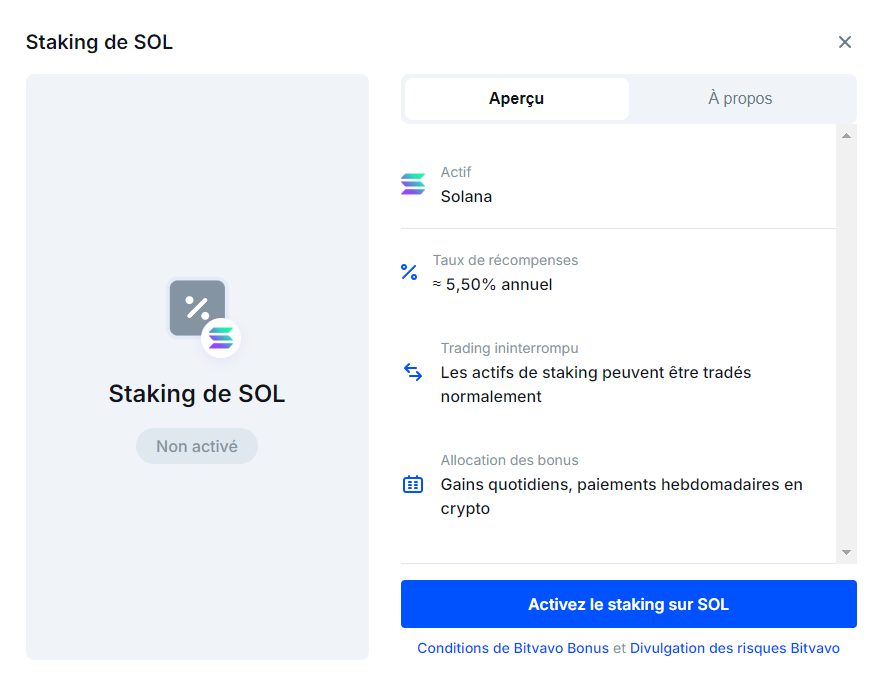Click the large staking percent badge icon

pos(197,308)
